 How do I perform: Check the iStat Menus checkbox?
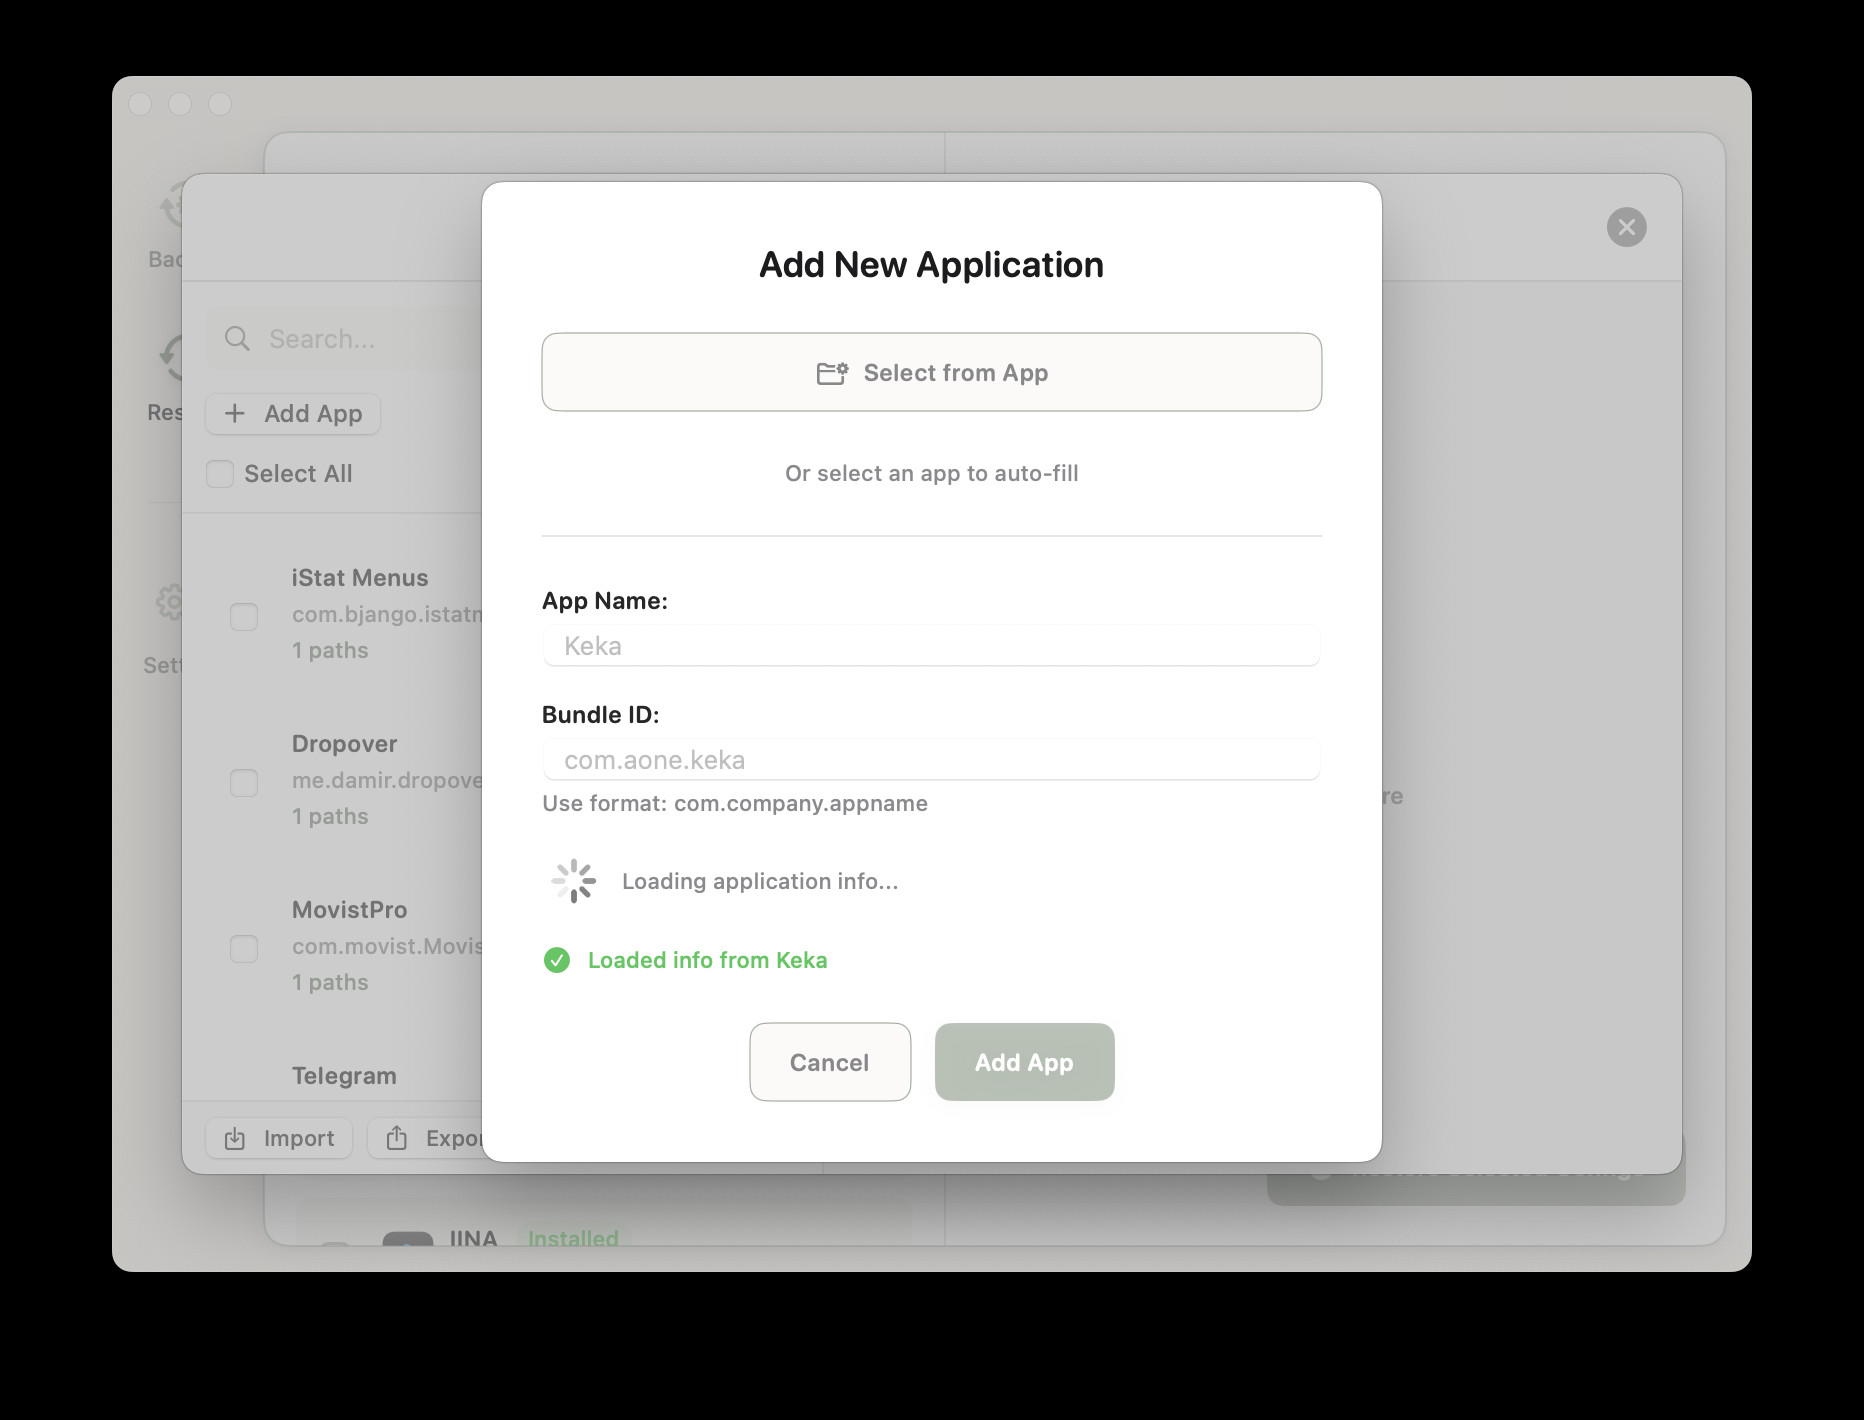coord(244,616)
